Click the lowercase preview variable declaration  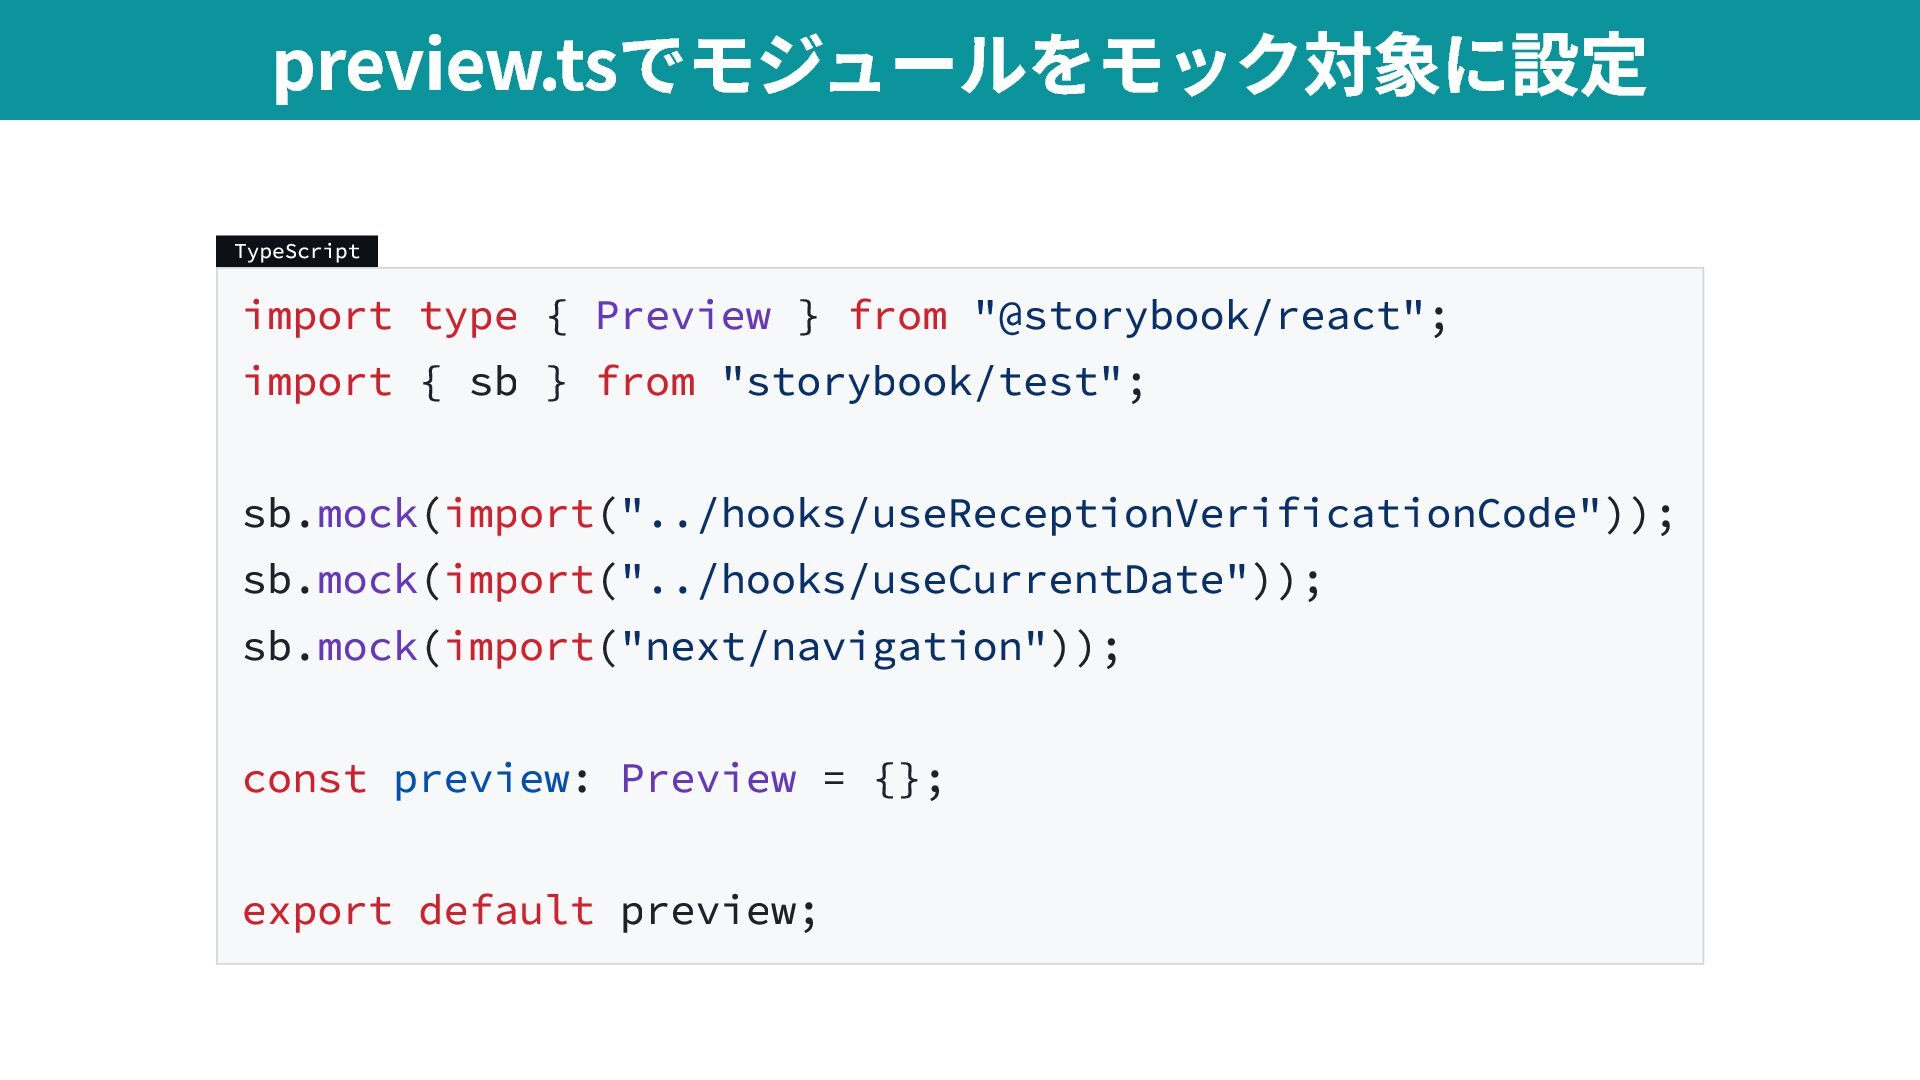[481, 779]
